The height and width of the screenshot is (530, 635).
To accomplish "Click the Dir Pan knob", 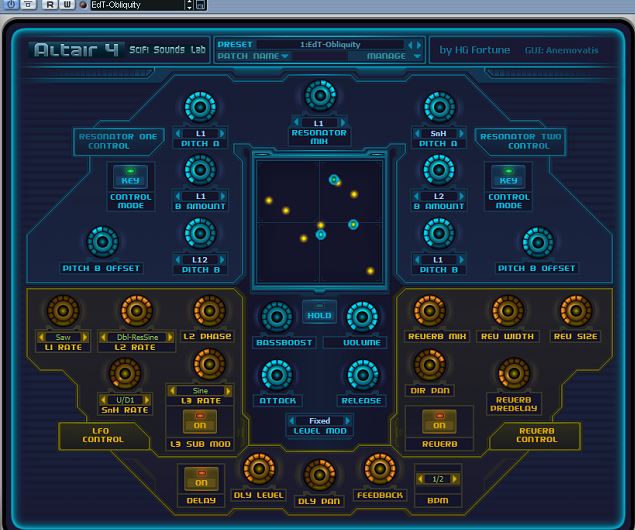I will [x=429, y=365].
